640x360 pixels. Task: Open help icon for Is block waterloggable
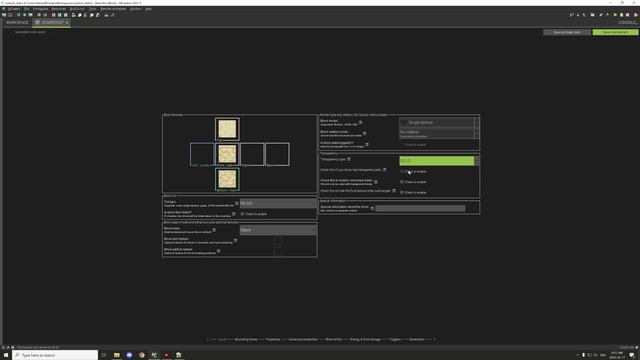coord(367,144)
